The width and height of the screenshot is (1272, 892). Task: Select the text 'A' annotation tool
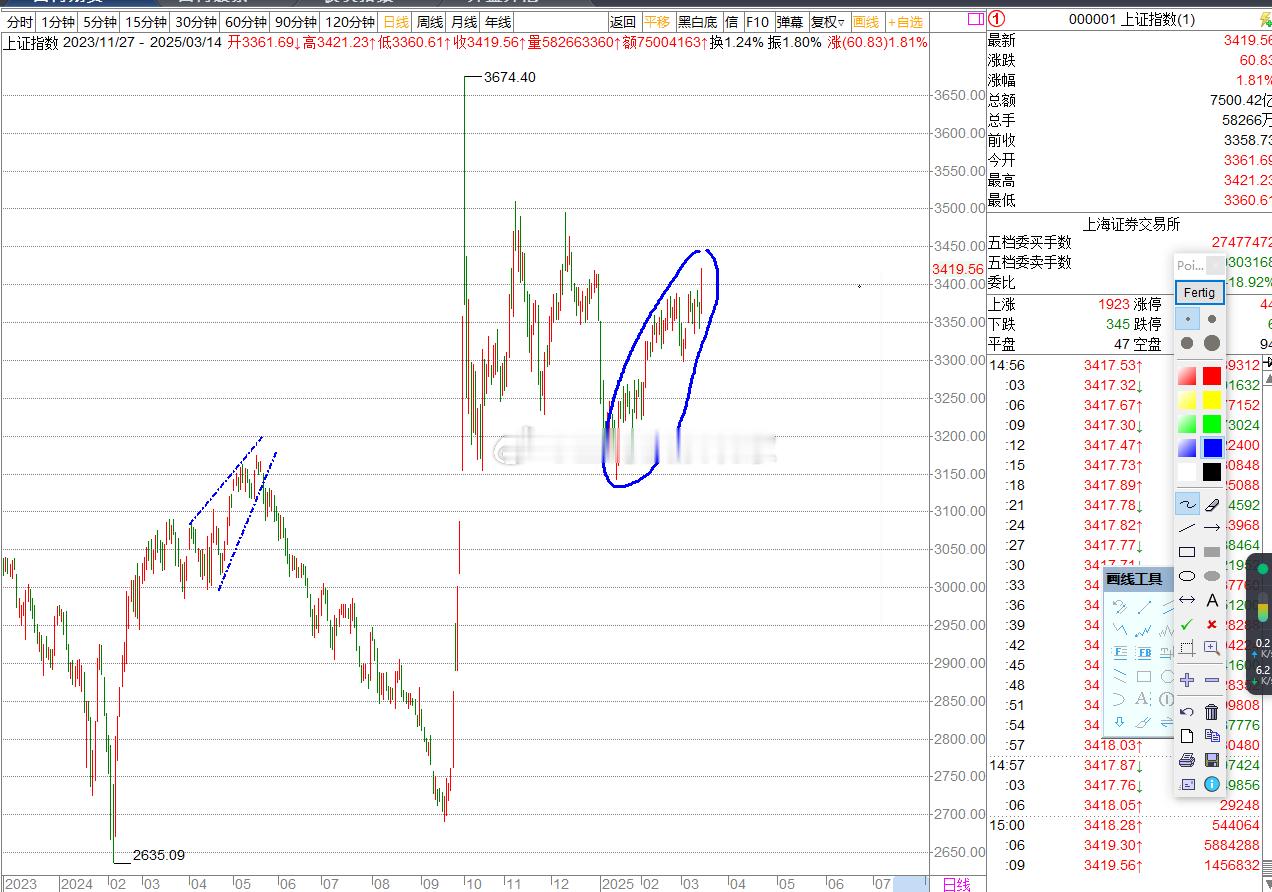click(x=1212, y=600)
